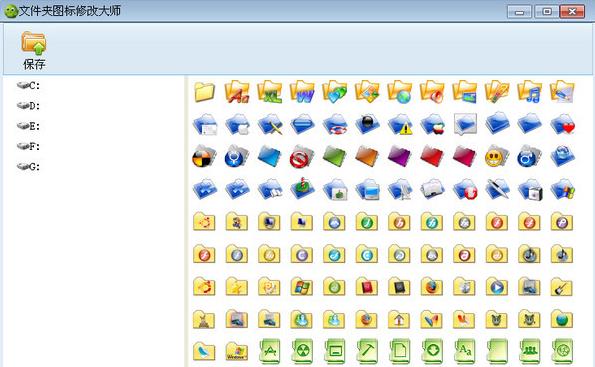The image size is (595, 367).
Task: Click the 保存 save toolbar button
Action: (34, 50)
